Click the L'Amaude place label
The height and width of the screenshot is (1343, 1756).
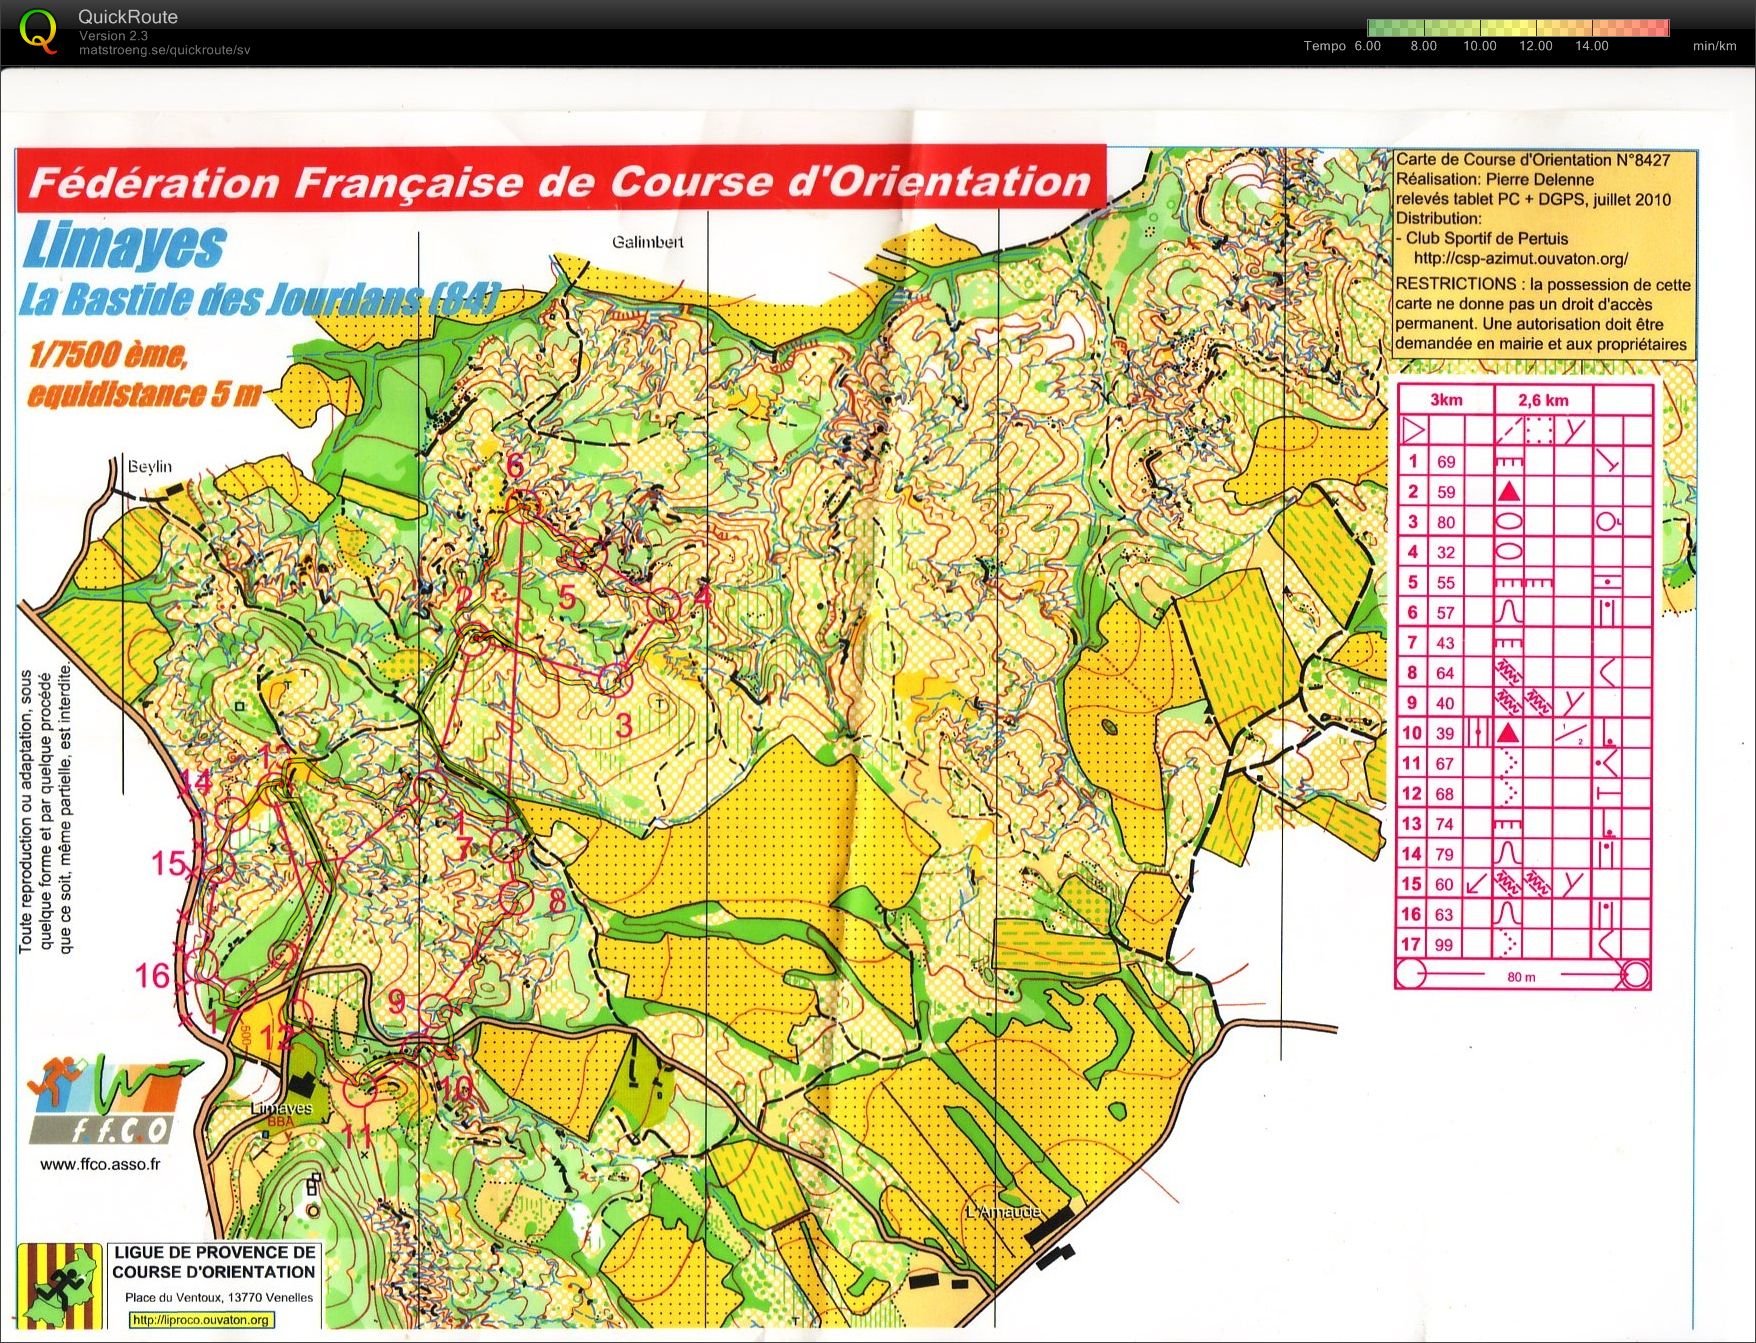(1003, 1212)
